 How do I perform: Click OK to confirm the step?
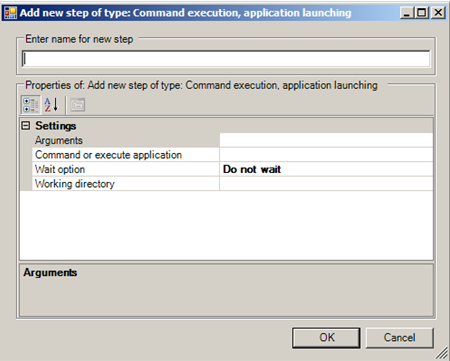tap(326, 338)
